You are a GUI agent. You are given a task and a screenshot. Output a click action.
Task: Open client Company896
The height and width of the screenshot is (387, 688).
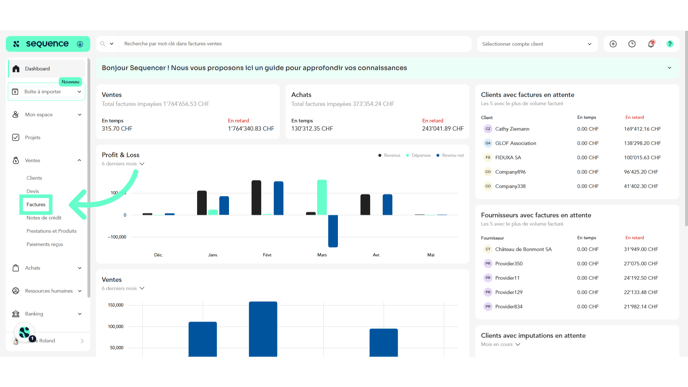(510, 172)
